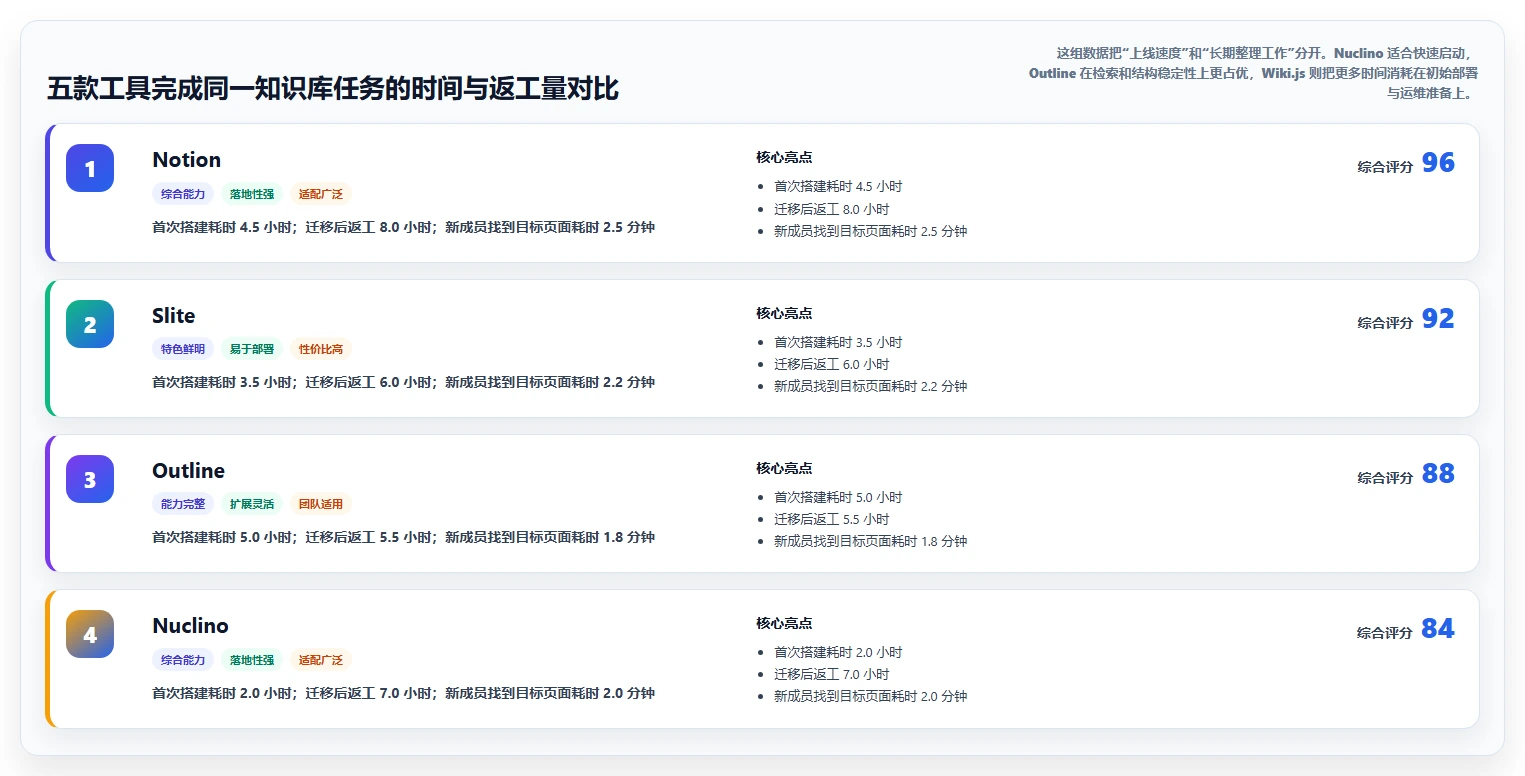Click bullet 迁移后返工 7.0 小时
Image resolution: width=1525 pixels, height=776 pixels.
pos(831,674)
